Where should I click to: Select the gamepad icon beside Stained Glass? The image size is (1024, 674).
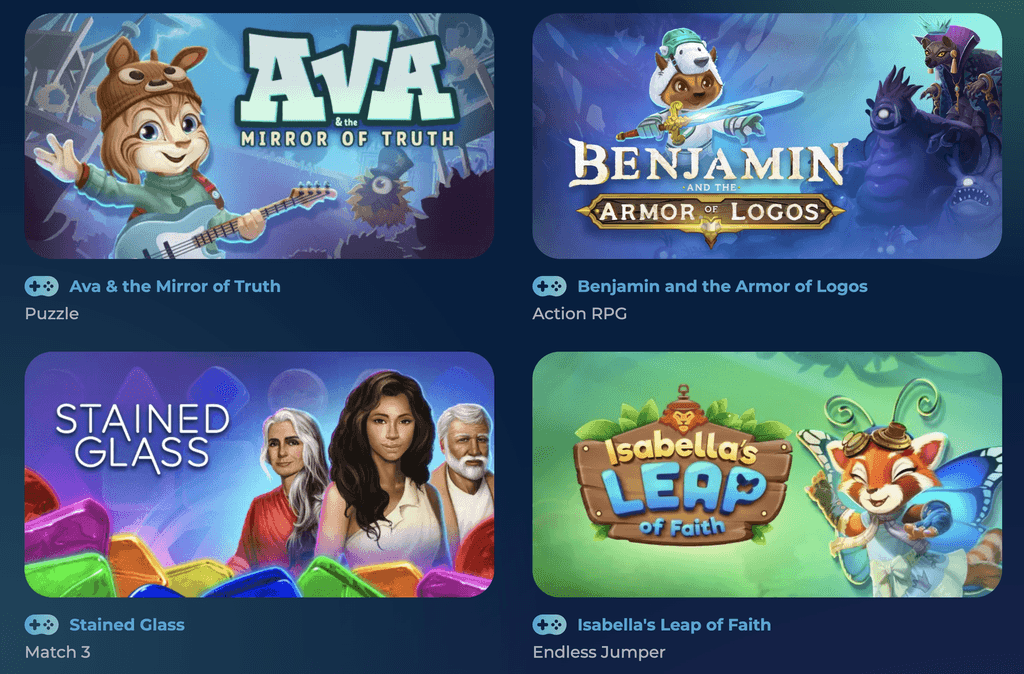[42, 624]
